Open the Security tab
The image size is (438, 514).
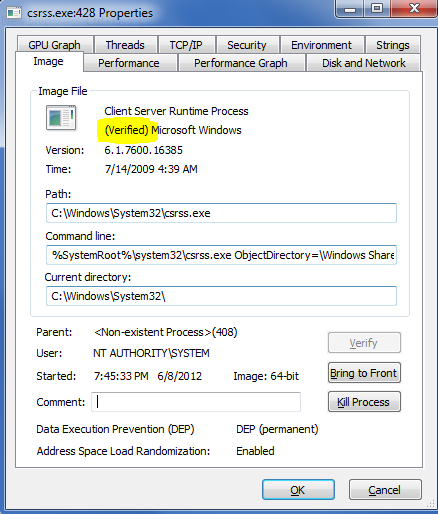click(x=247, y=45)
